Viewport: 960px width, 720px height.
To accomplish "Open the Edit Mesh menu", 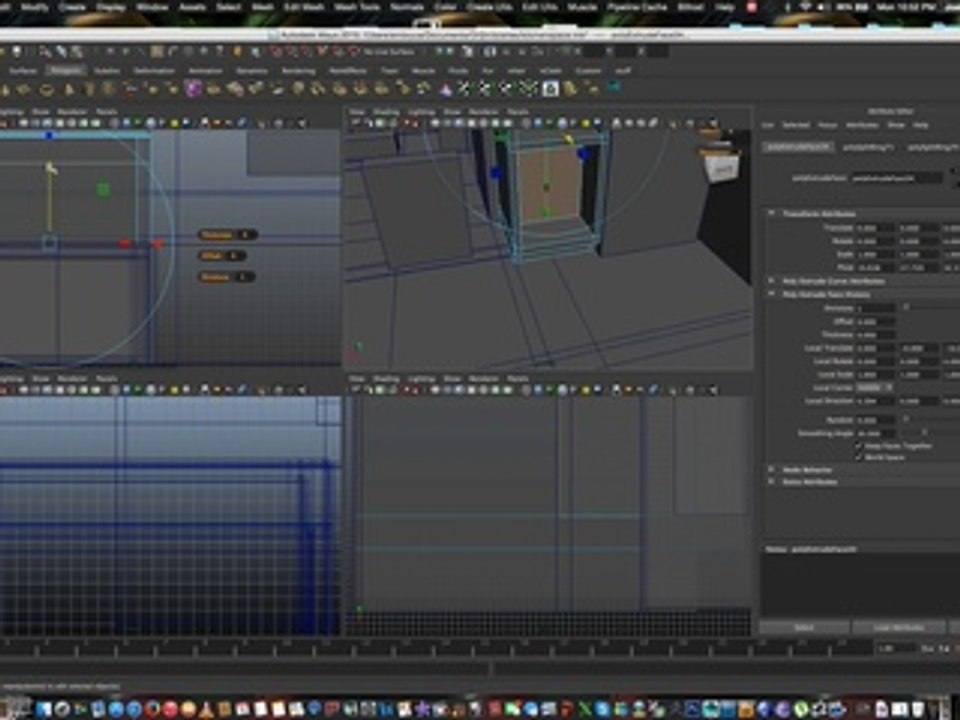I will click(304, 7).
